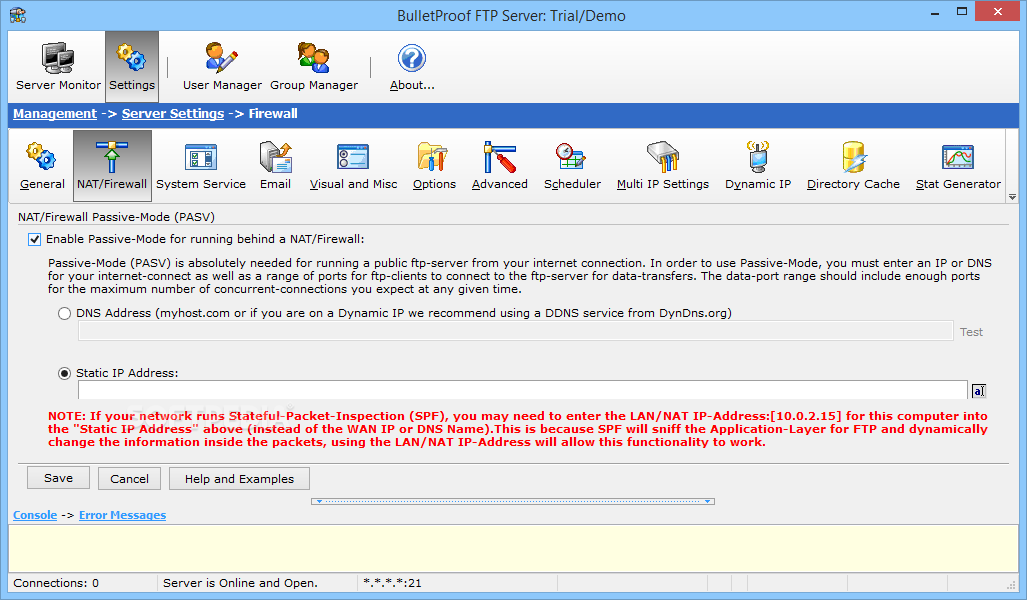Viewport: 1027px width, 600px height.
Task: Click the dotted splitter bar above console
Action: [x=513, y=501]
